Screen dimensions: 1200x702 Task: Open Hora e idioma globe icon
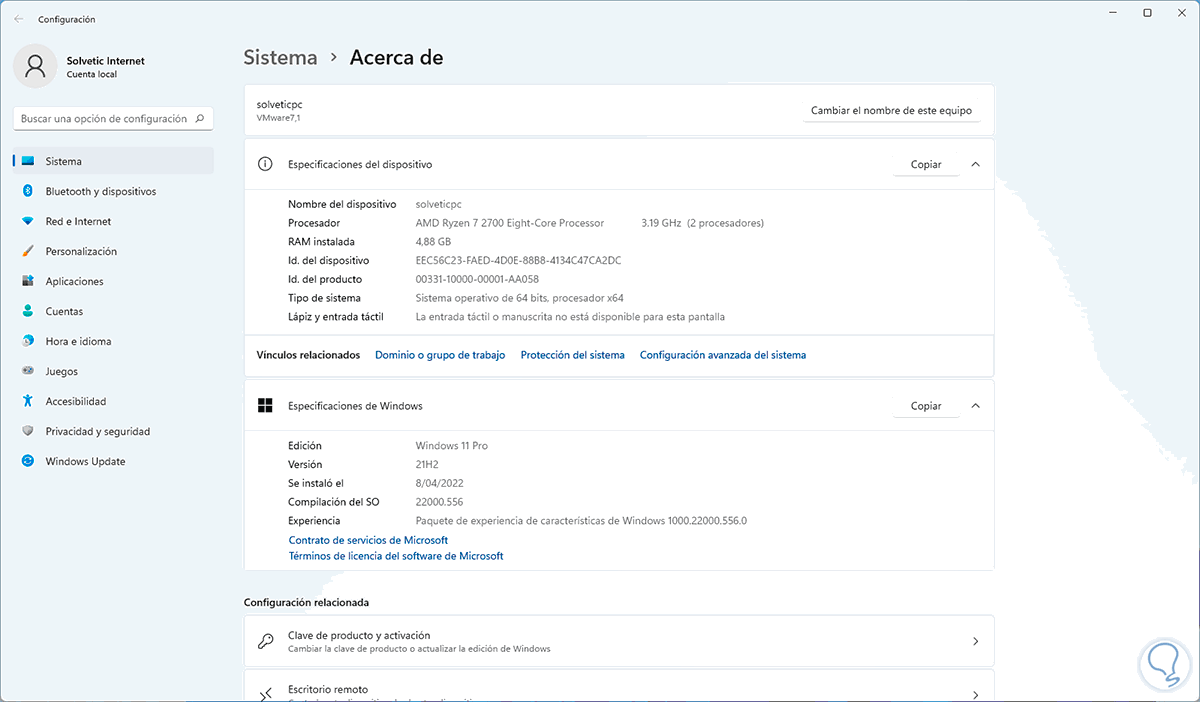point(27,341)
